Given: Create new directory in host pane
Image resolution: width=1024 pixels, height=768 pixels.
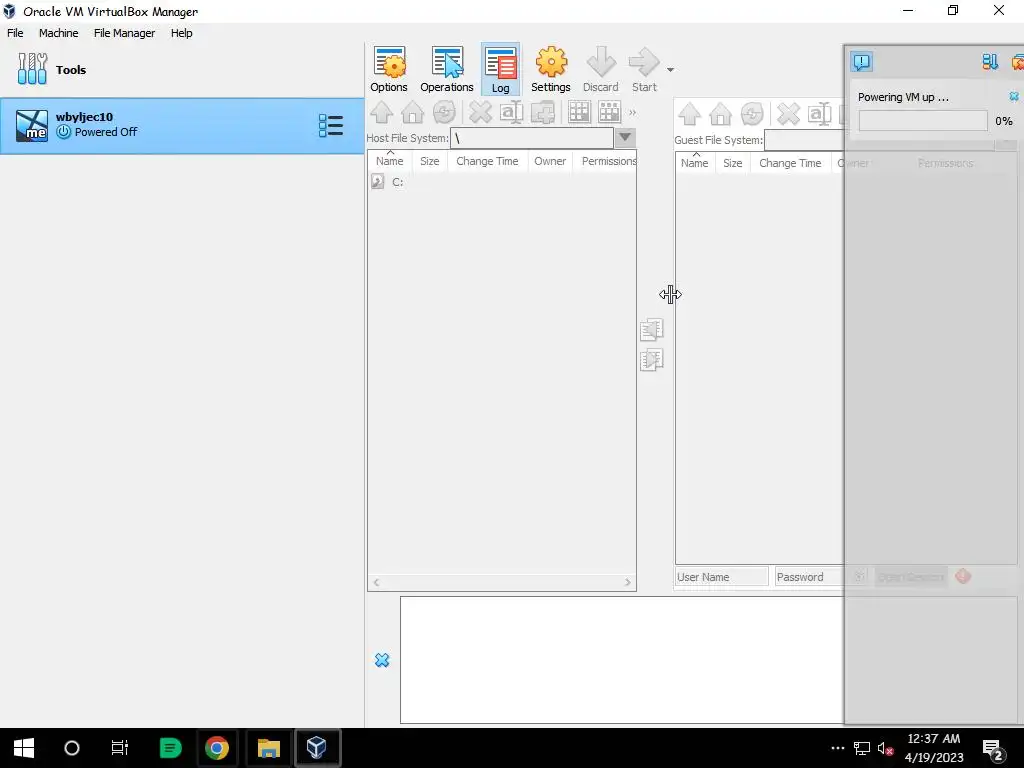Looking at the screenshot, I should click(x=543, y=112).
